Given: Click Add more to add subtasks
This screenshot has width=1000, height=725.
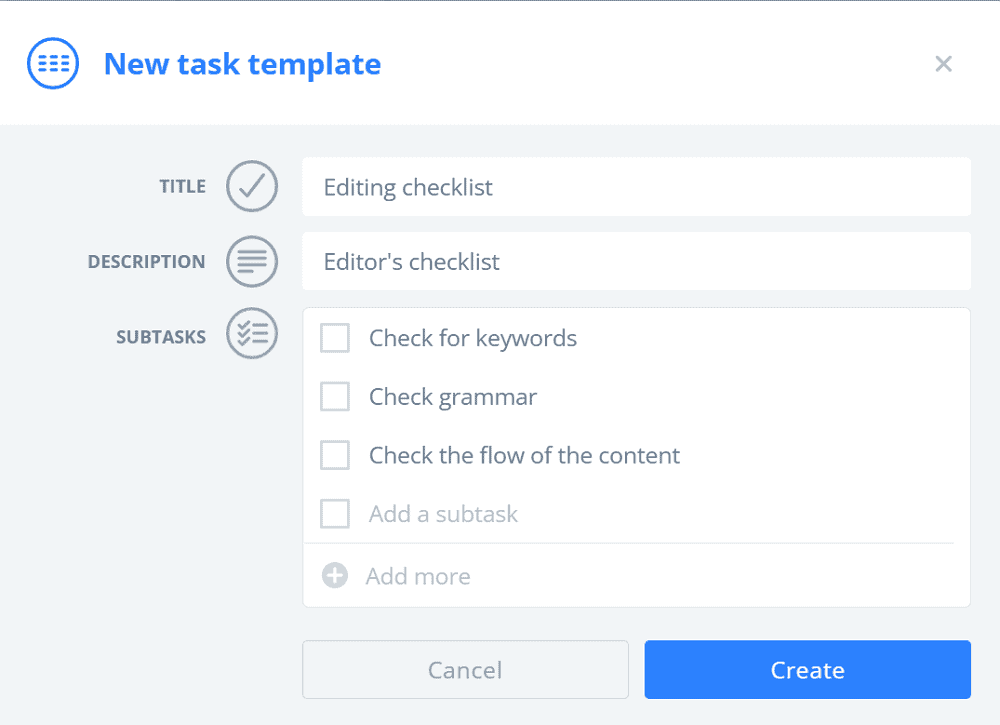Looking at the screenshot, I should point(418,576).
